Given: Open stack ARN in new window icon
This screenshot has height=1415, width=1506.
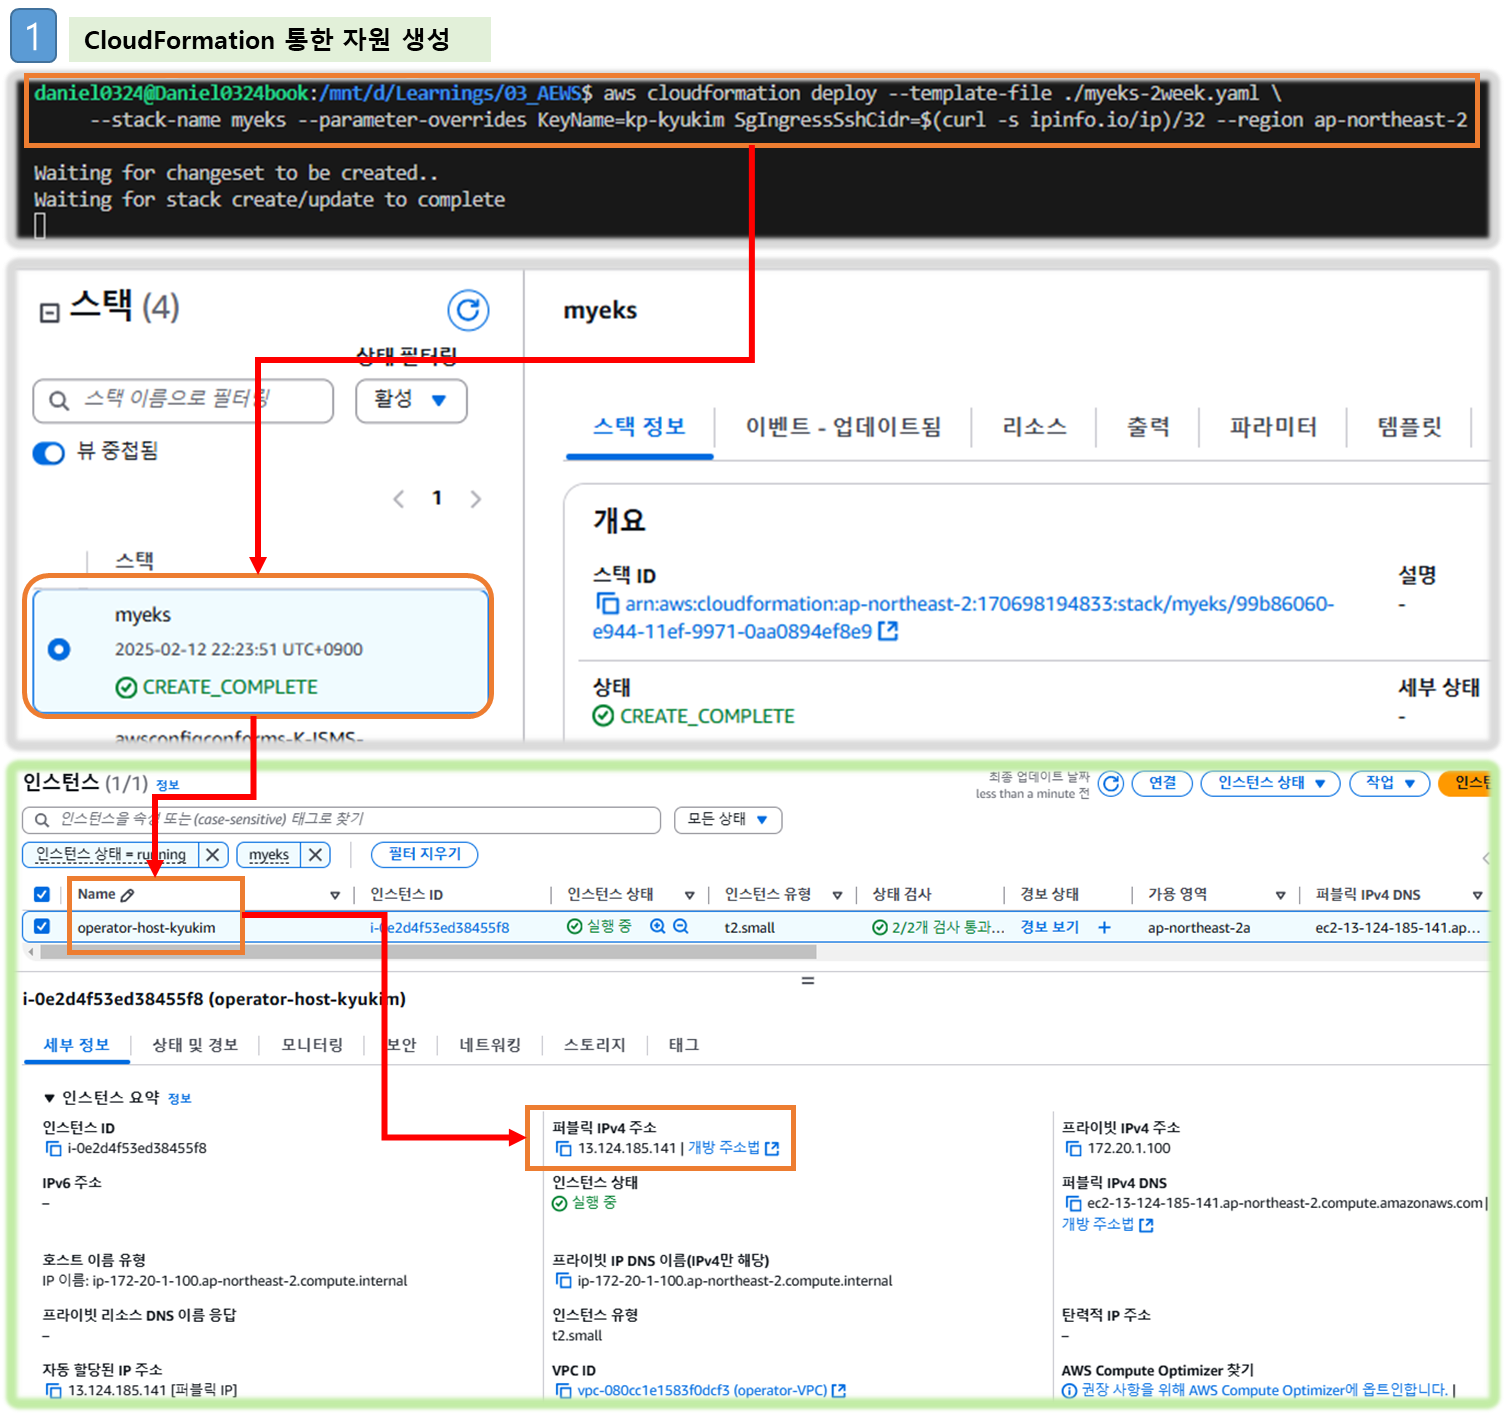Looking at the screenshot, I should [888, 631].
